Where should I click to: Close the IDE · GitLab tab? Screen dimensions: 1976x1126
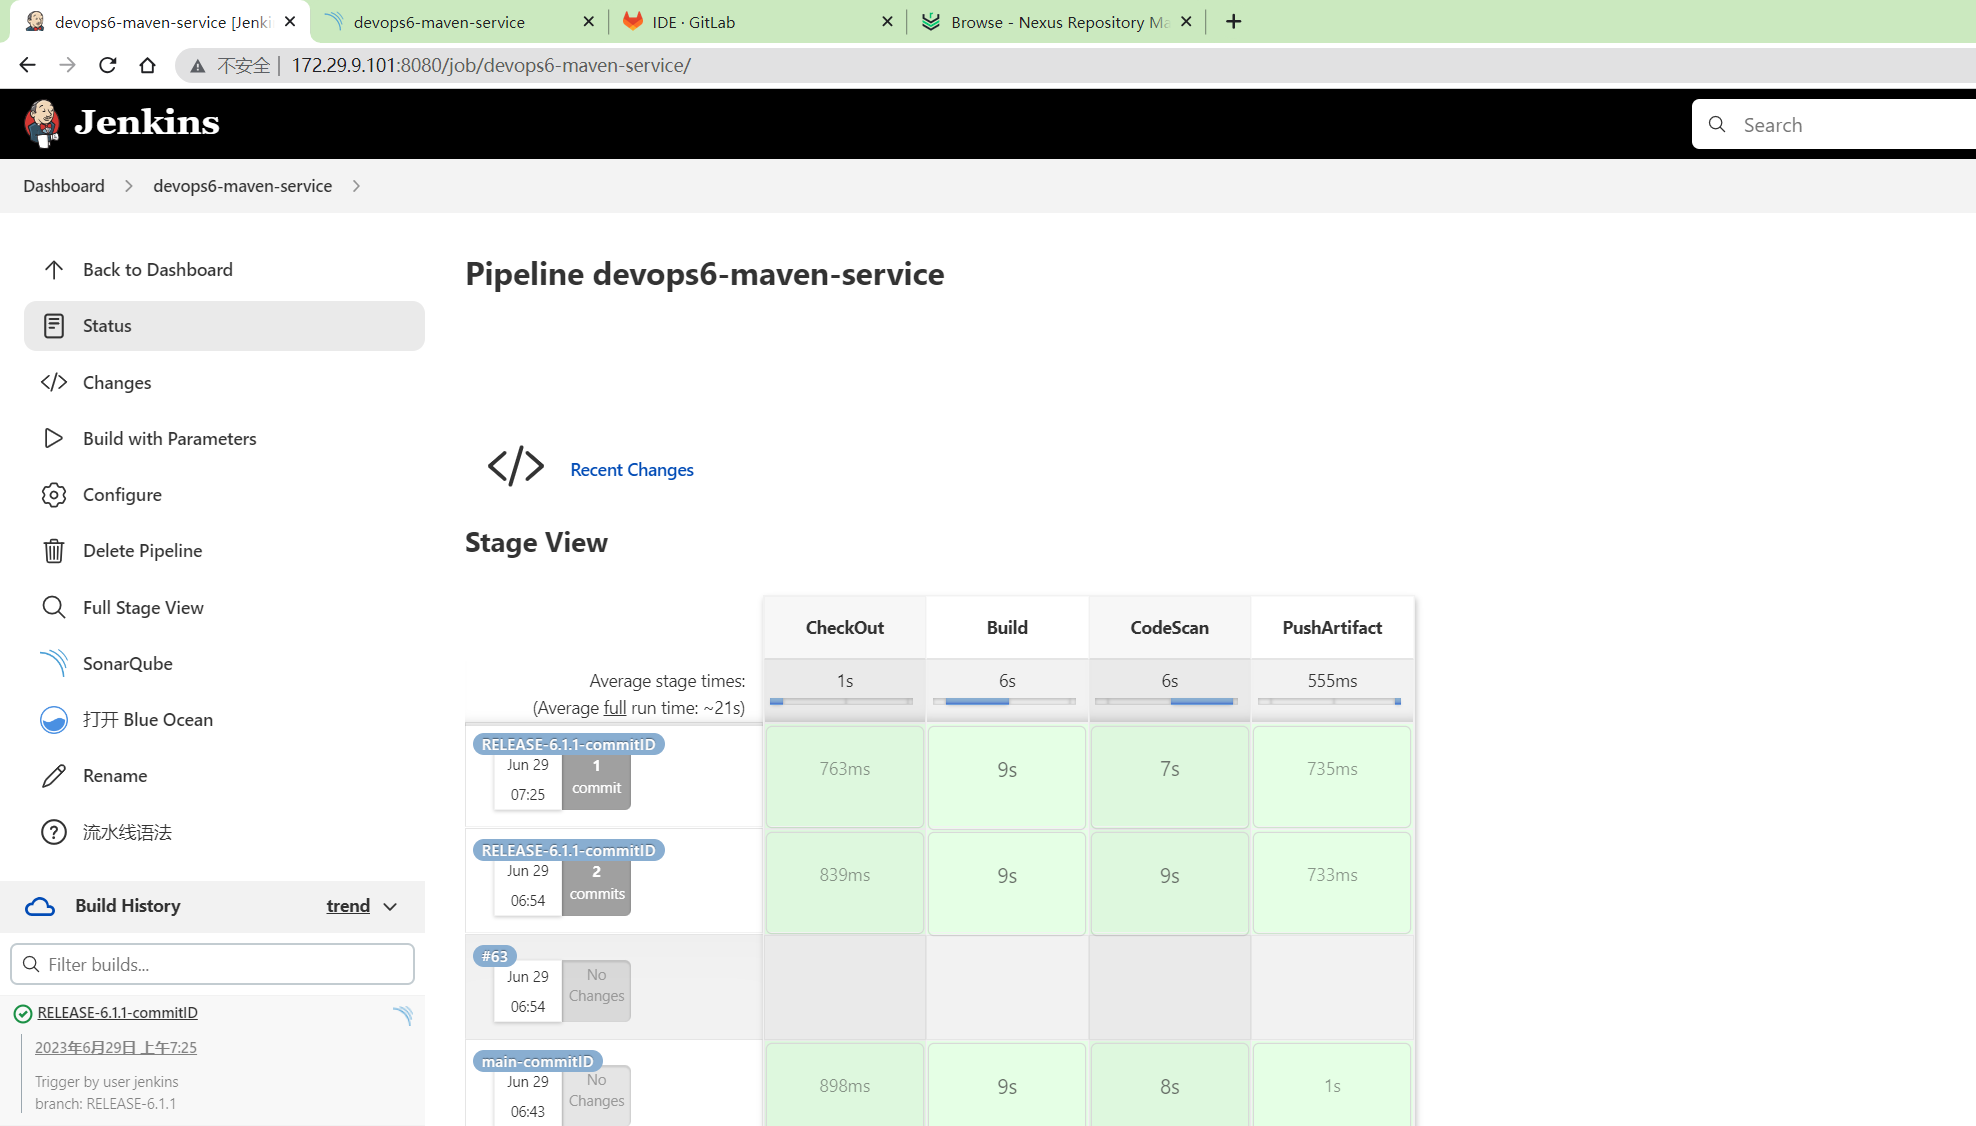(x=887, y=22)
